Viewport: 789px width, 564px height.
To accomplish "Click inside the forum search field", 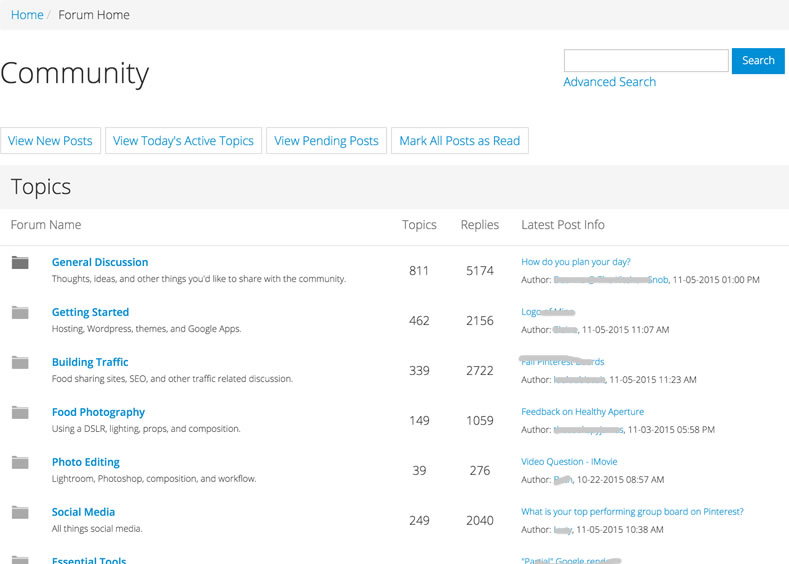I will point(646,61).
